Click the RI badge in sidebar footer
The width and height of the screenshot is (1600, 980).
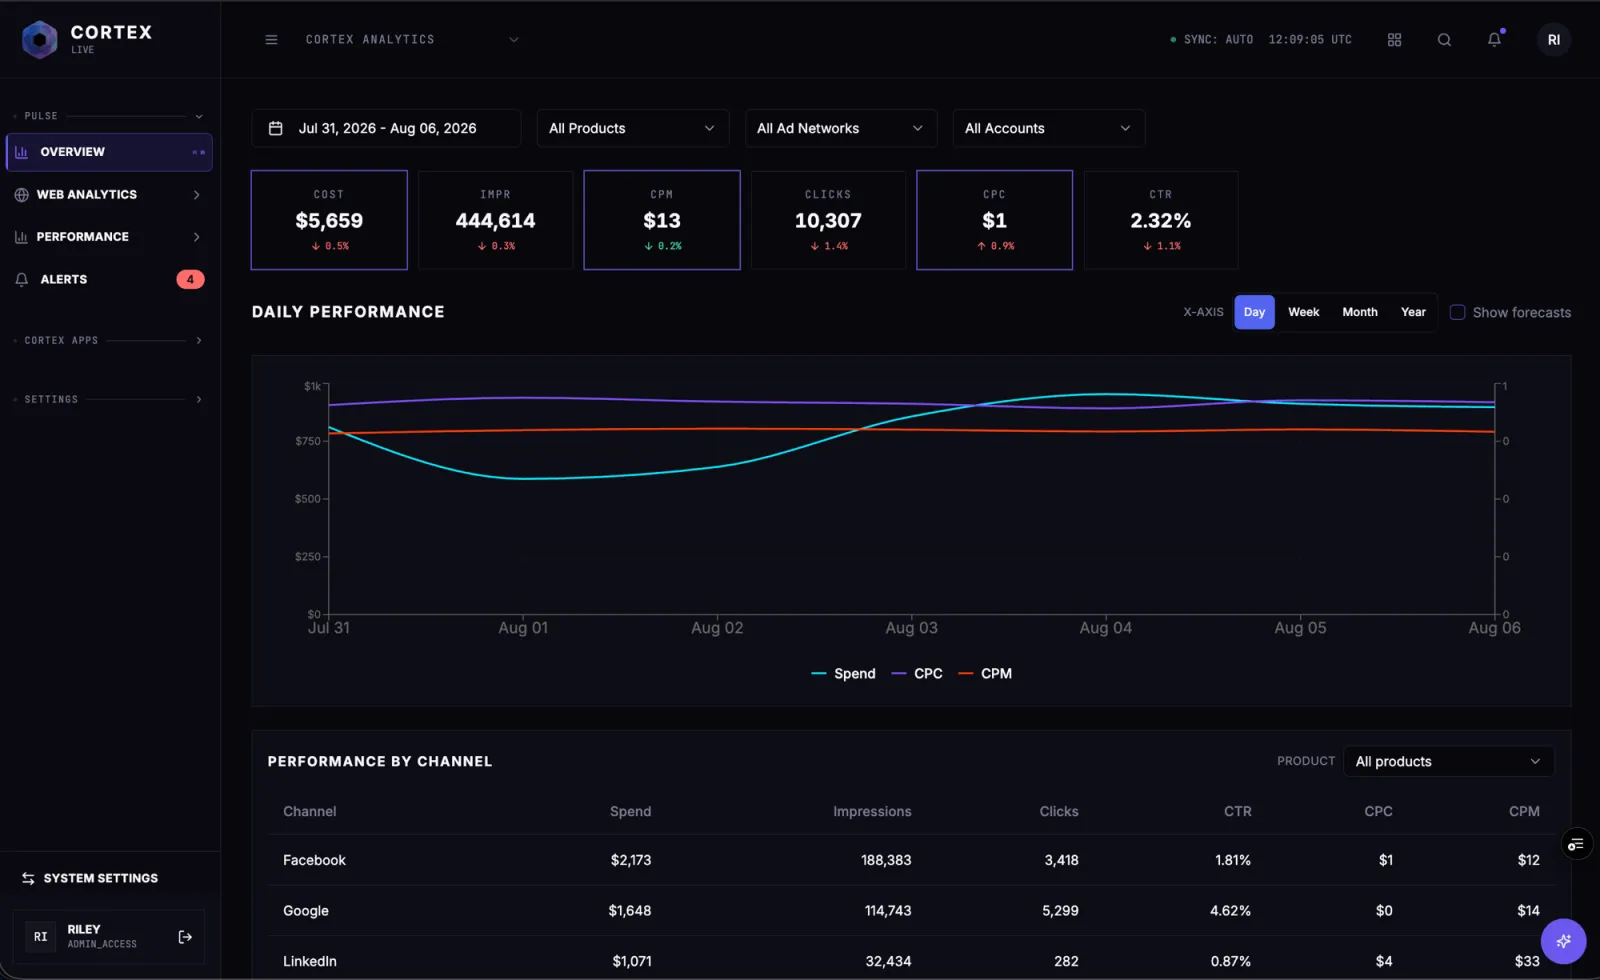(40, 937)
